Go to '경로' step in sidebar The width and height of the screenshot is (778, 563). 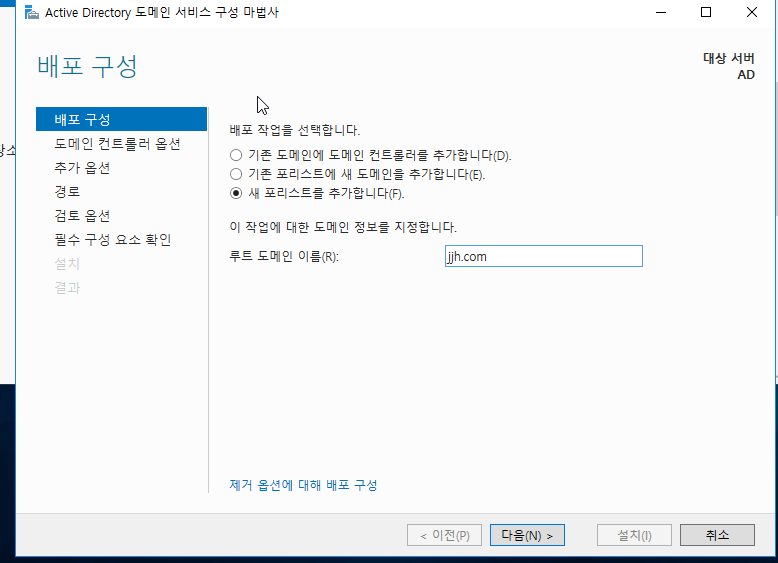pos(67,191)
